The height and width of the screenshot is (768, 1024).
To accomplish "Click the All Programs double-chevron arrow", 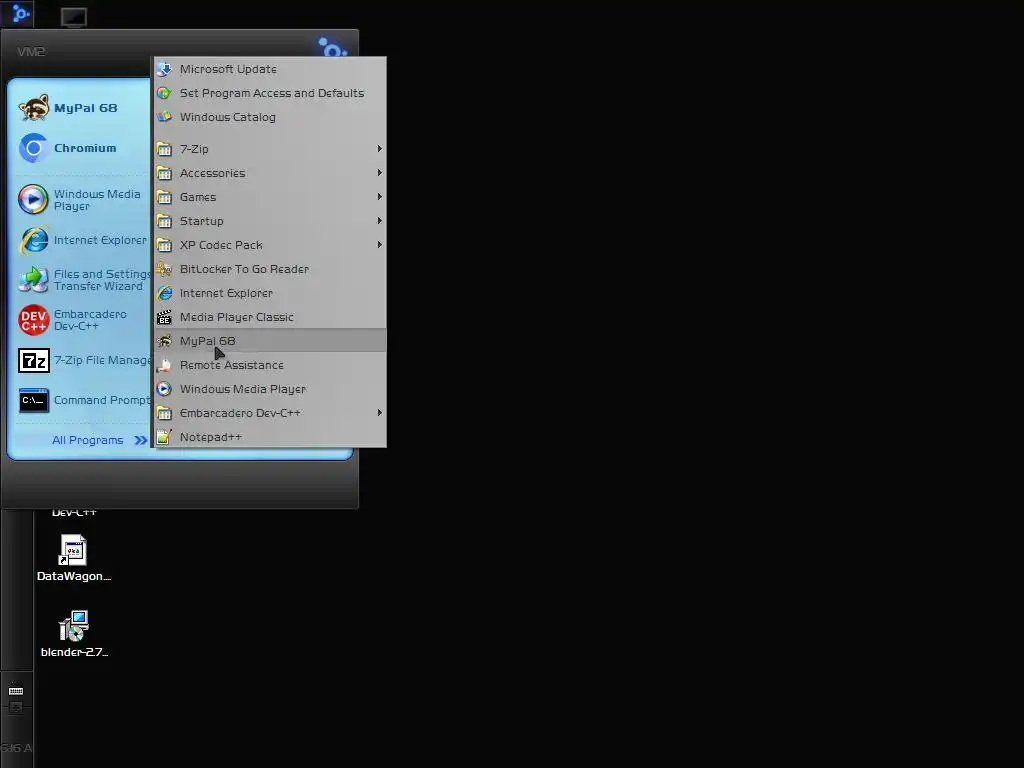I will pyautogui.click(x=140, y=440).
